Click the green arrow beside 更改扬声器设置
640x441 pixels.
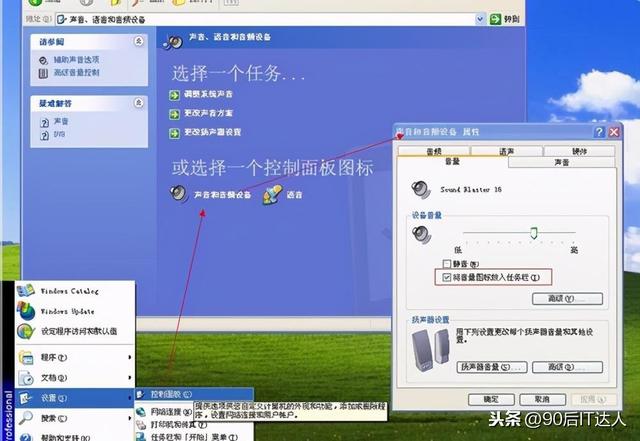[x=174, y=134]
